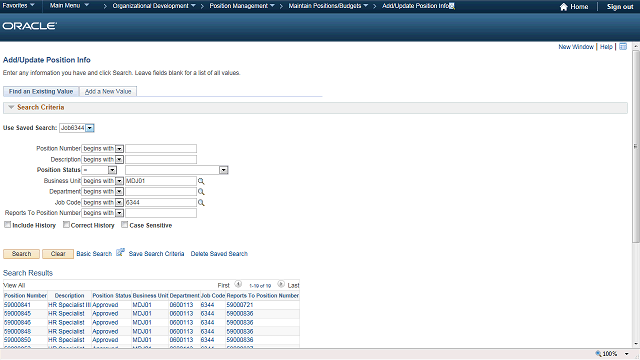Open Position Status value dropdown

[223, 170]
